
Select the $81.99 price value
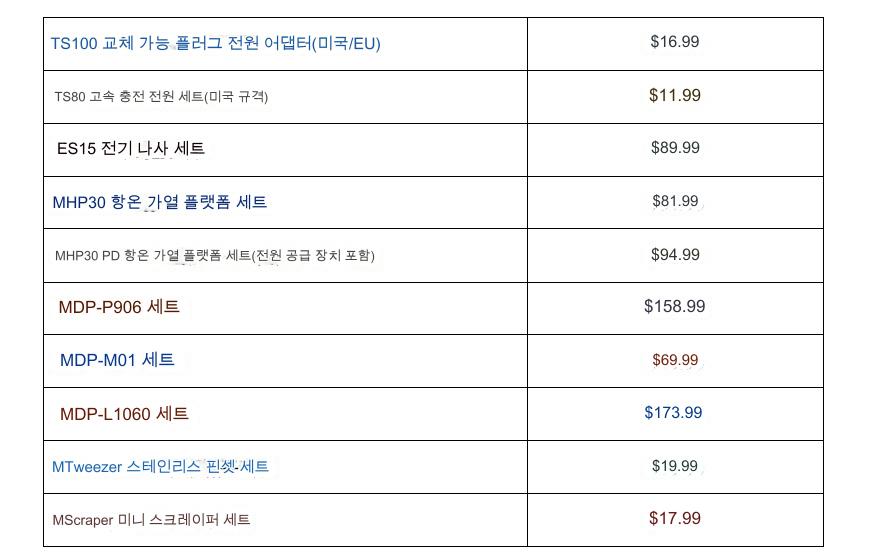(675, 202)
